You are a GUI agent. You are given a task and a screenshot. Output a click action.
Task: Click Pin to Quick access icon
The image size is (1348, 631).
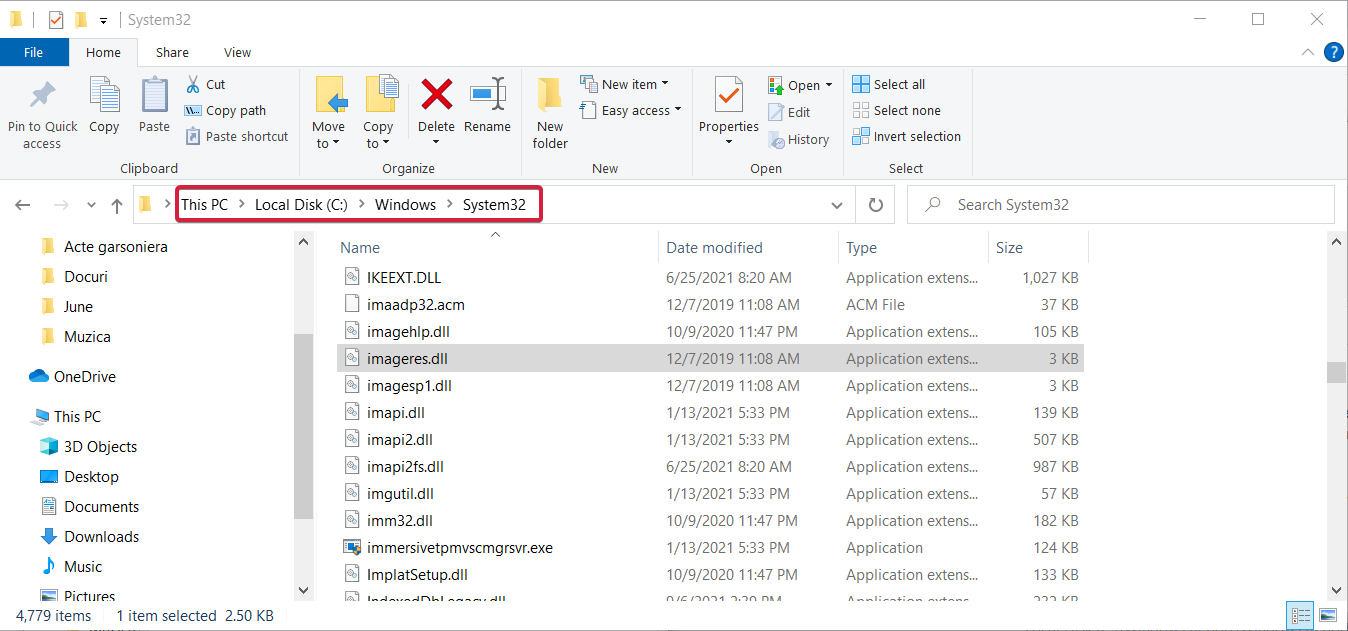pos(42,96)
